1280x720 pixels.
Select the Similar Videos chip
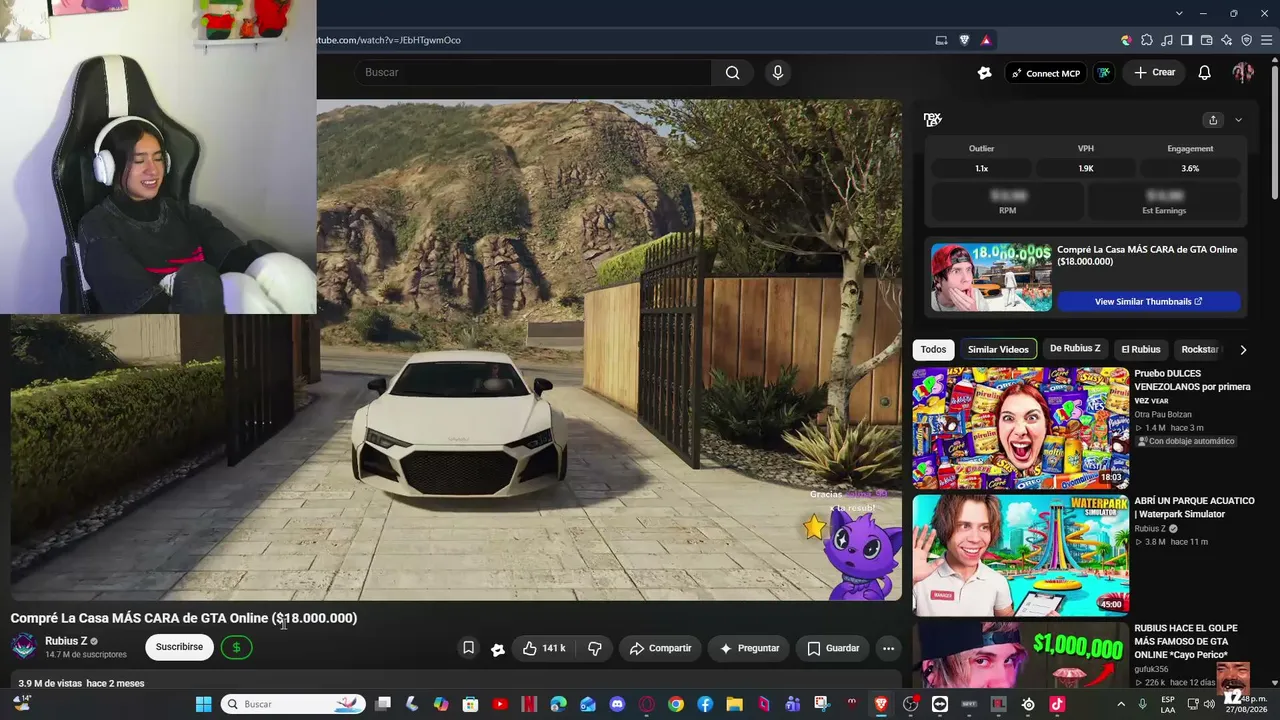tap(998, 349)
